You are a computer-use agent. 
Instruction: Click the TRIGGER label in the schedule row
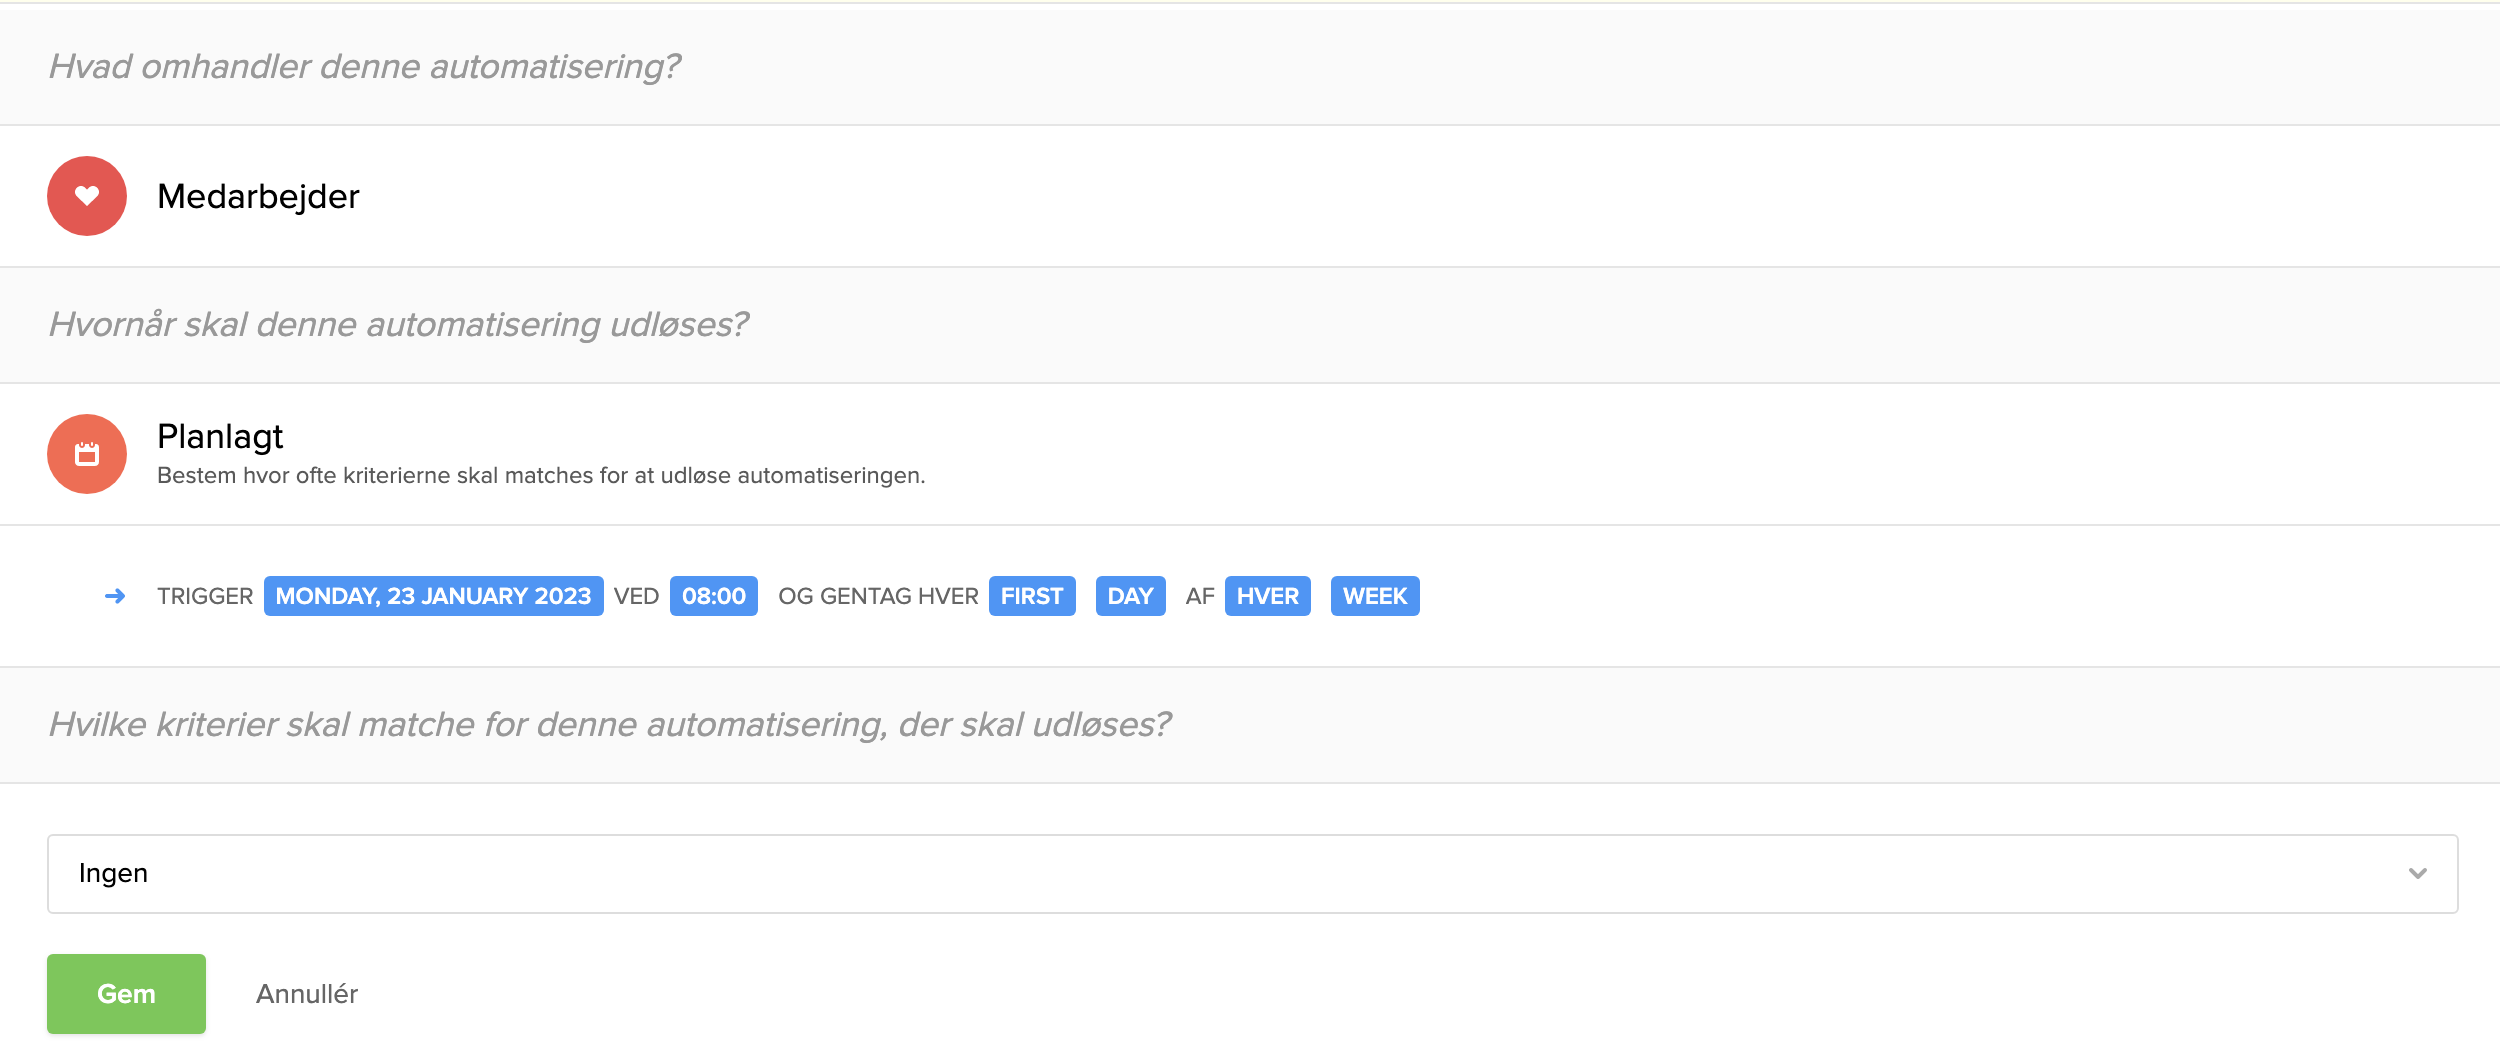point(205,596)
